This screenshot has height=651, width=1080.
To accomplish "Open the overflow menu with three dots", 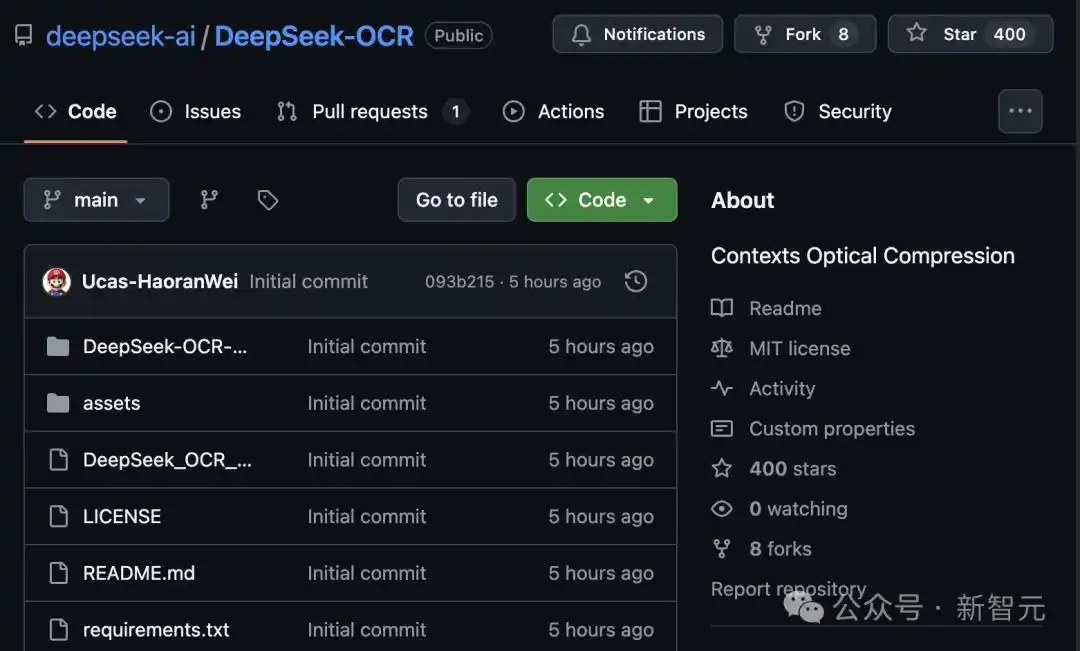I will pos(1020,110).
